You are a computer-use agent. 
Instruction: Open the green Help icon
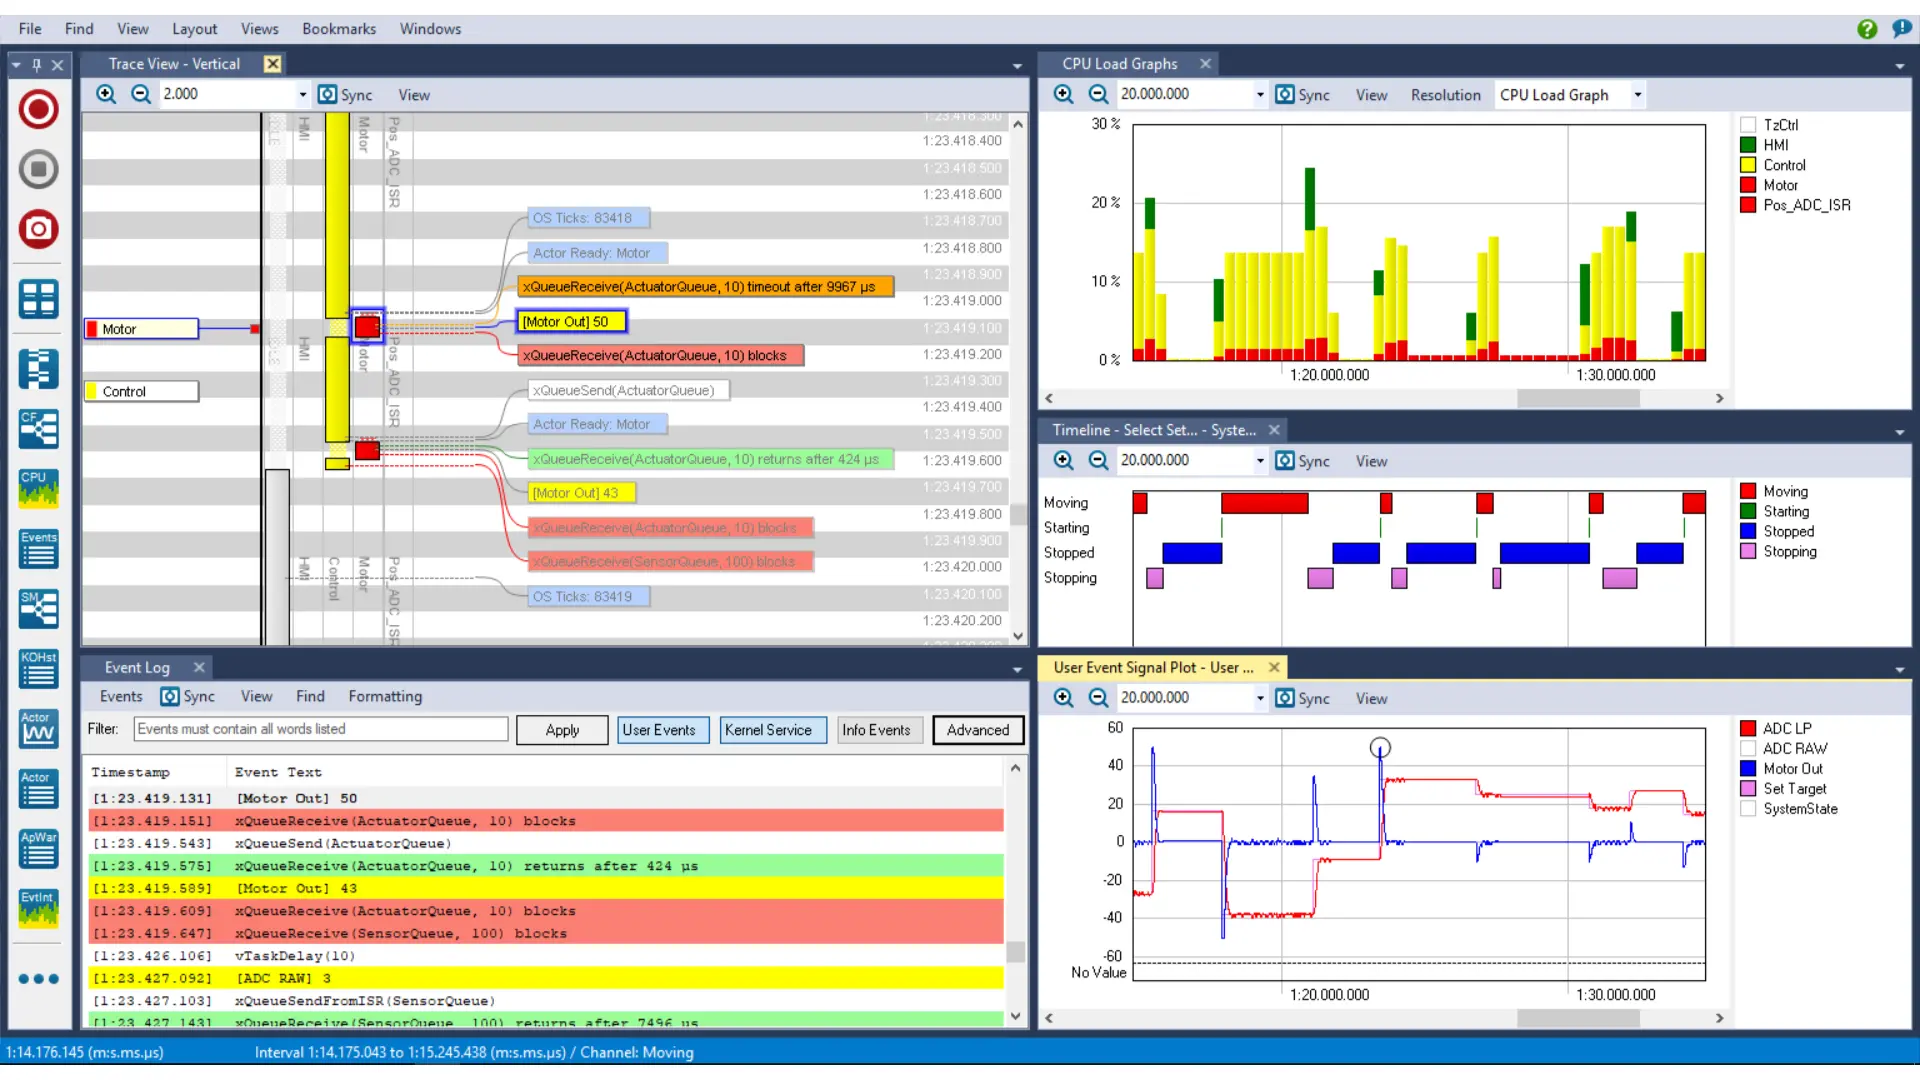click(1866, 29)
